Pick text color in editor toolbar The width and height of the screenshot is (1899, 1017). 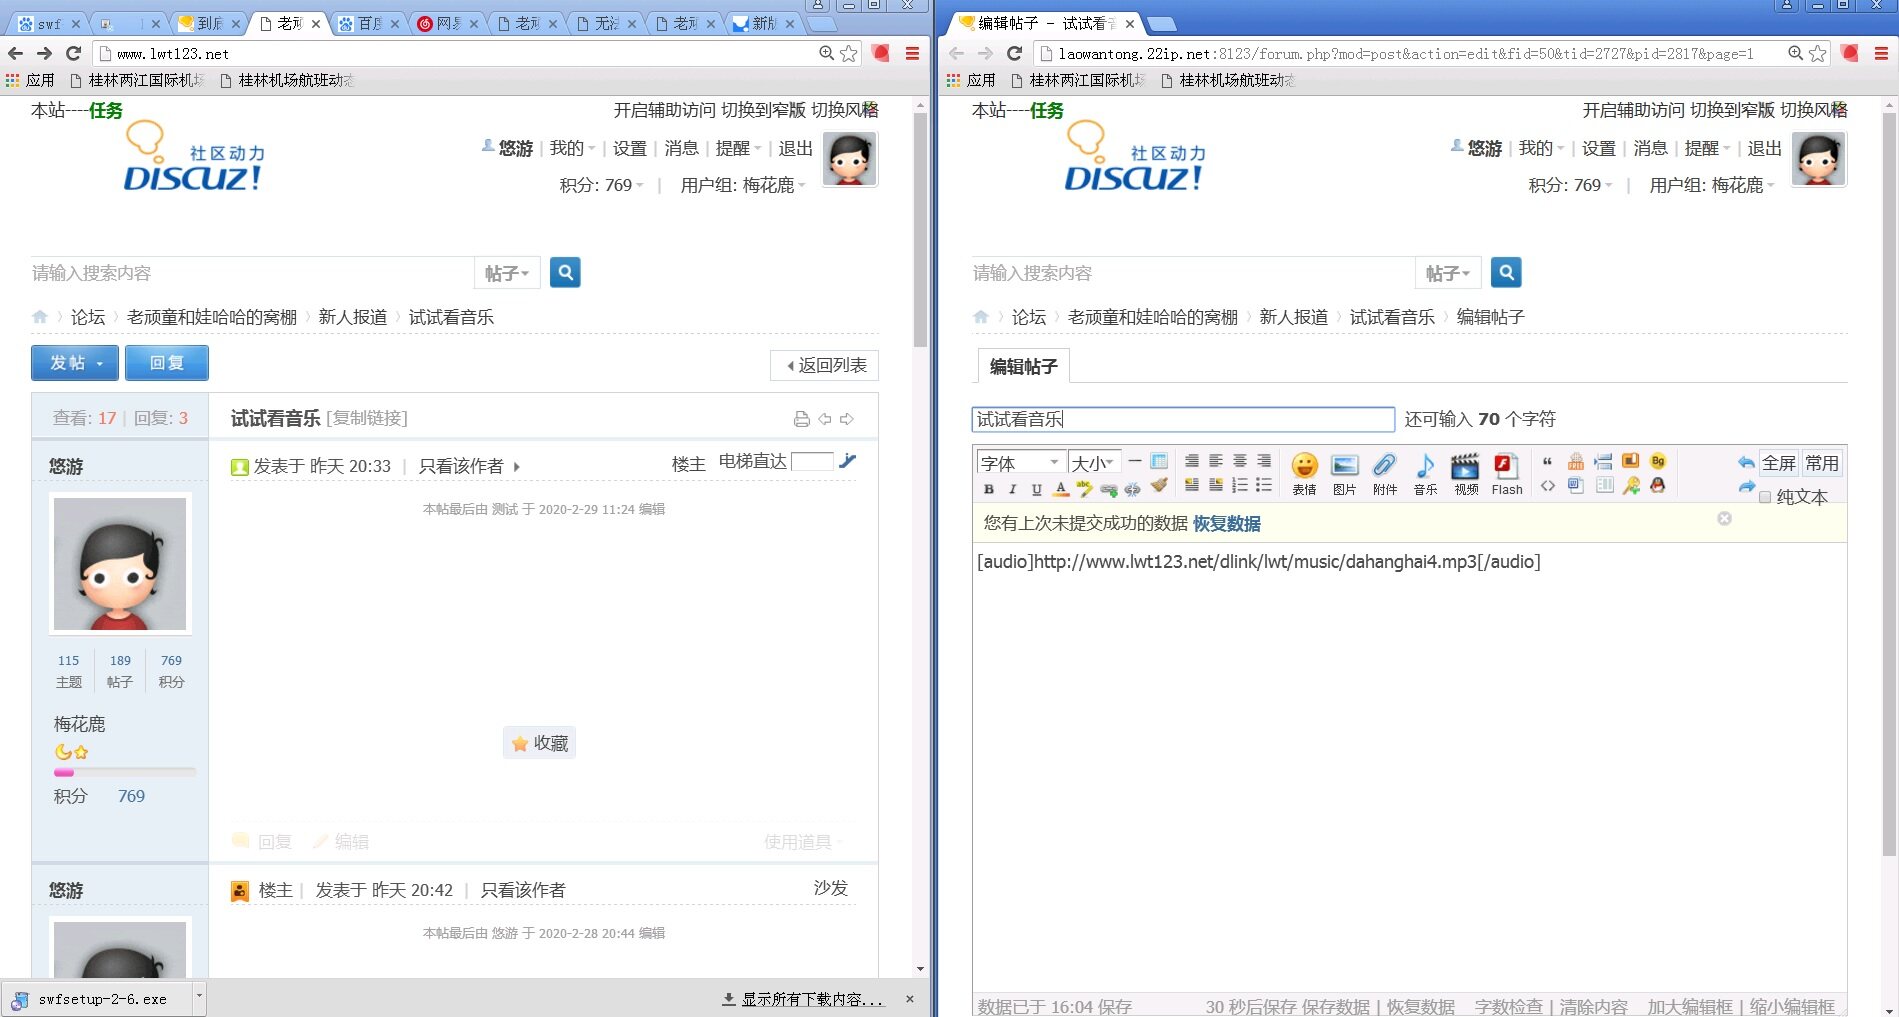[x=1061, y=489]
